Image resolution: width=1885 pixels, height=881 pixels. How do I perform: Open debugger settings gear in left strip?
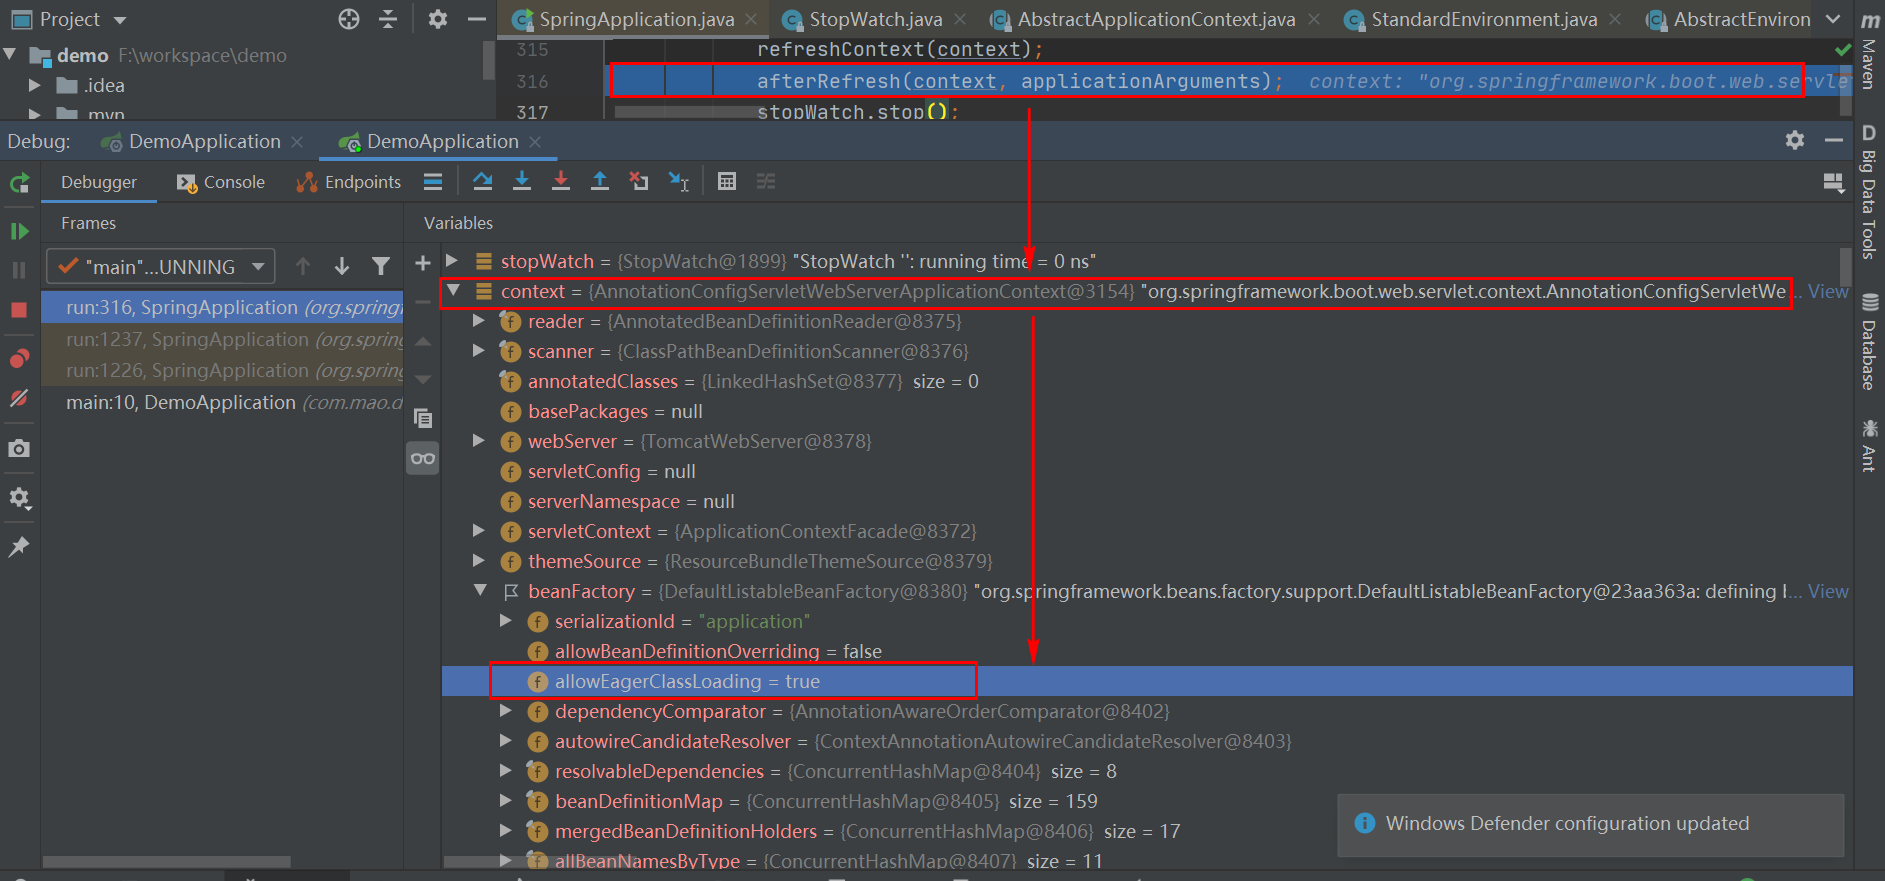19,498
